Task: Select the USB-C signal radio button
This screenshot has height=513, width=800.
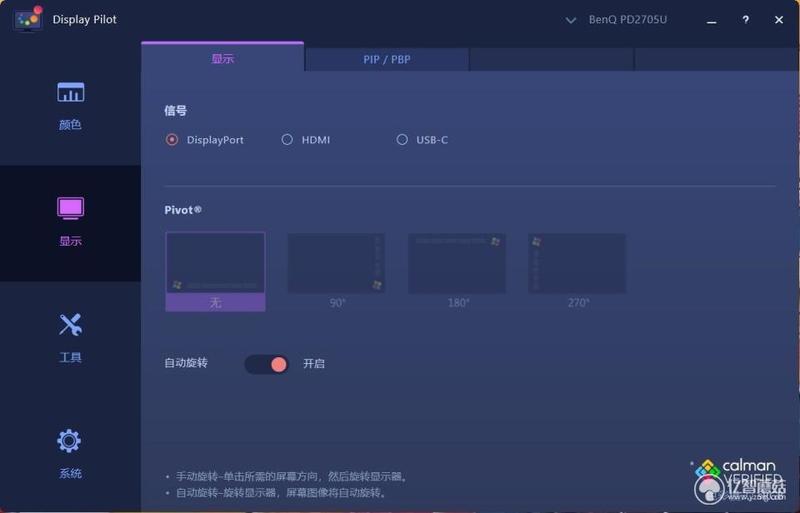Action: (x=402, y=139)
